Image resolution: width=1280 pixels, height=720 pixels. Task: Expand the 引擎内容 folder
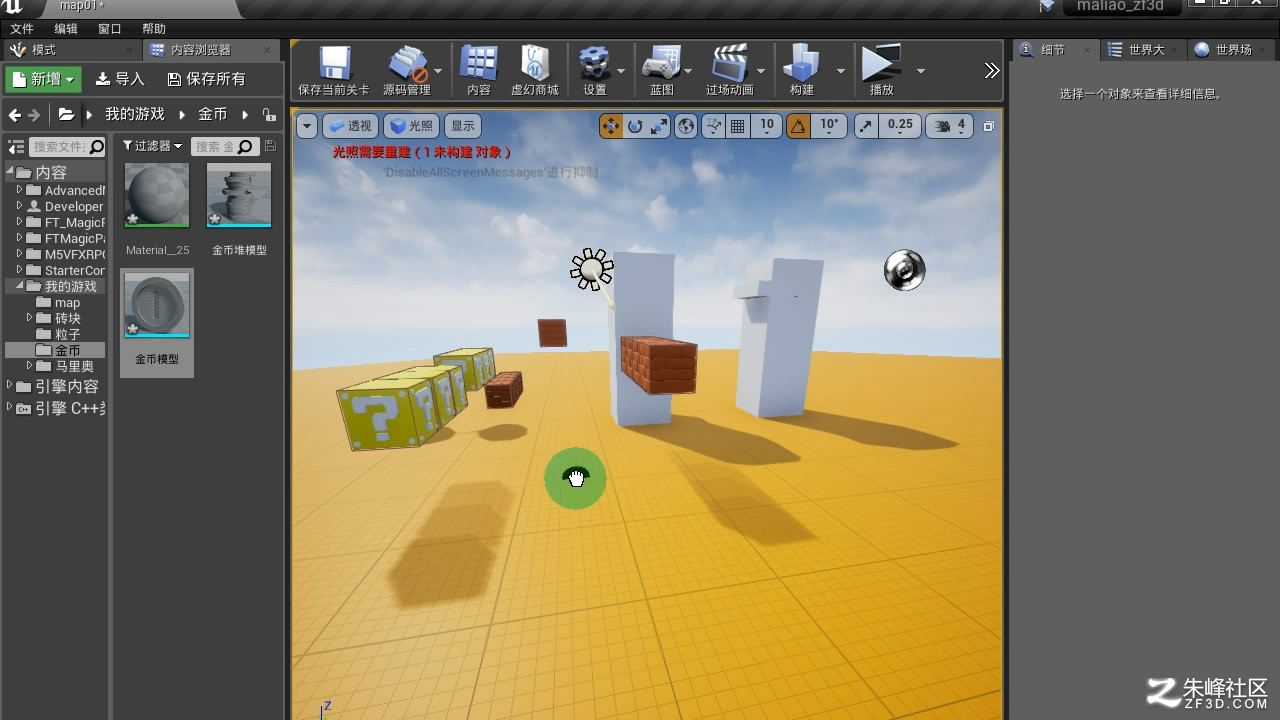[x=10, y=386]
